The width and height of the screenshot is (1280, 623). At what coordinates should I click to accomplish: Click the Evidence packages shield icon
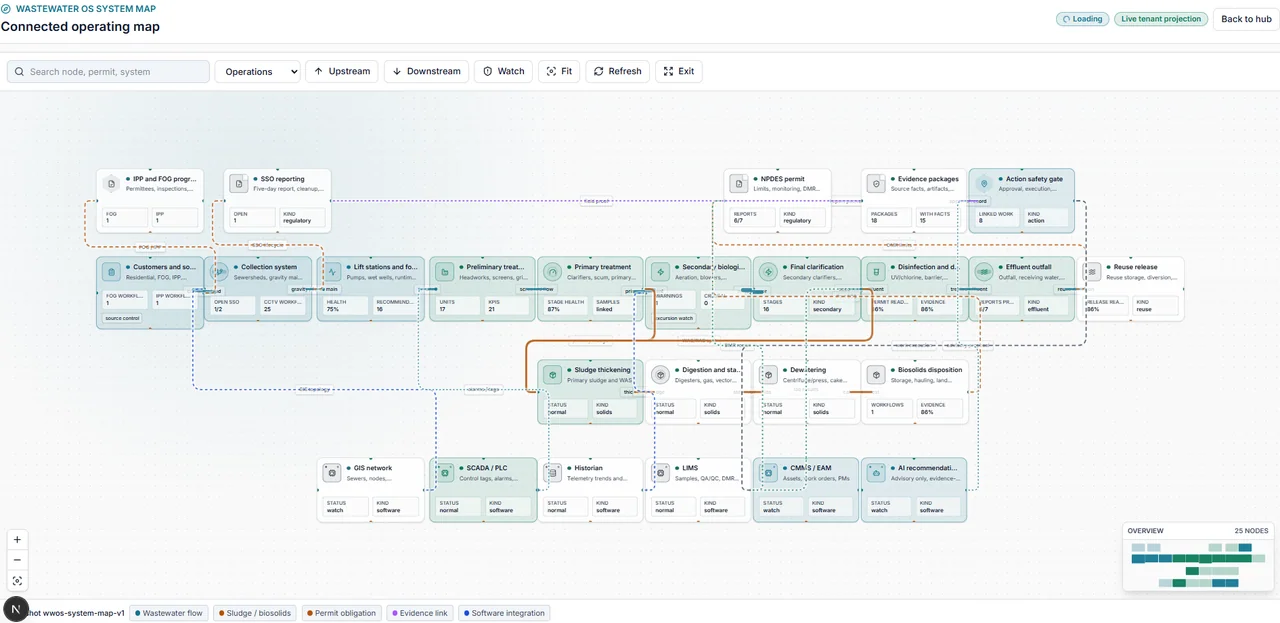pyautogui.click(x=876, y=184)
